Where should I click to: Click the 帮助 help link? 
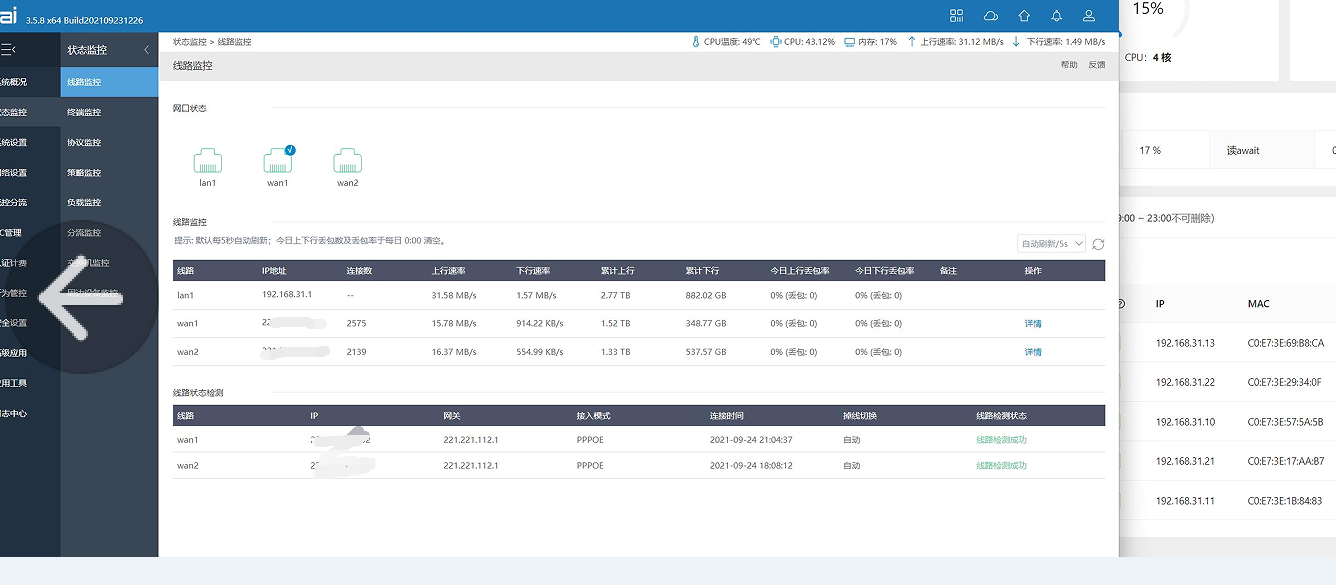pos(1069,65)
